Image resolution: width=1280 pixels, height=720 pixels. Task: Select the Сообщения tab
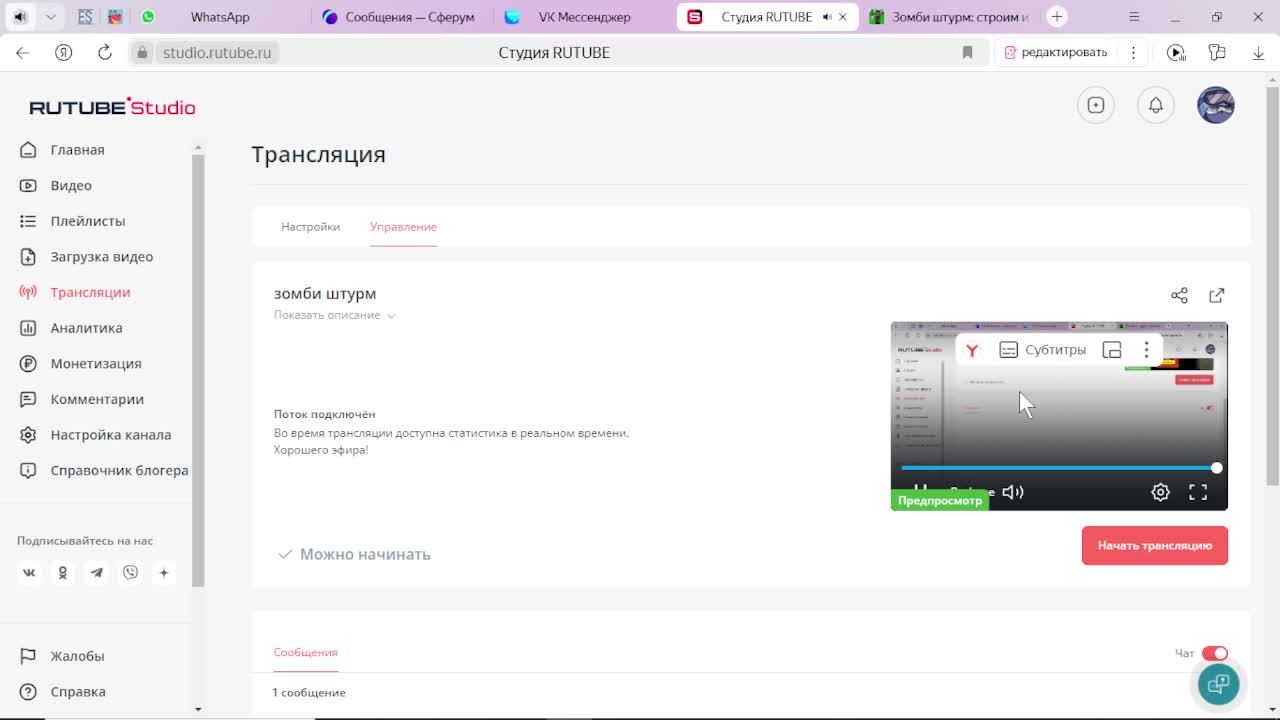305,652
